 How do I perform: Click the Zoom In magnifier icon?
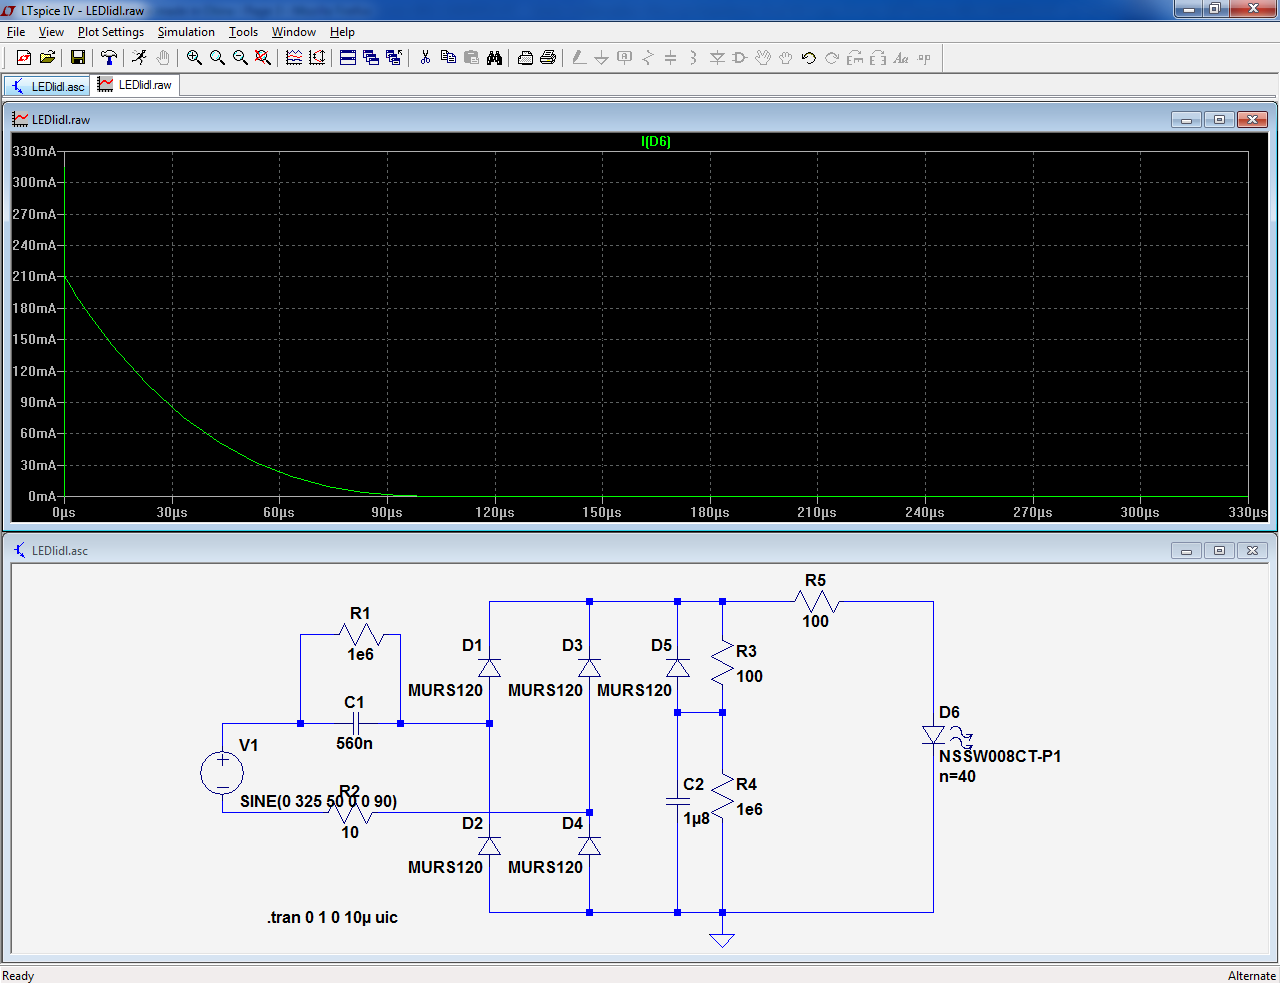(x=194, y=58)
